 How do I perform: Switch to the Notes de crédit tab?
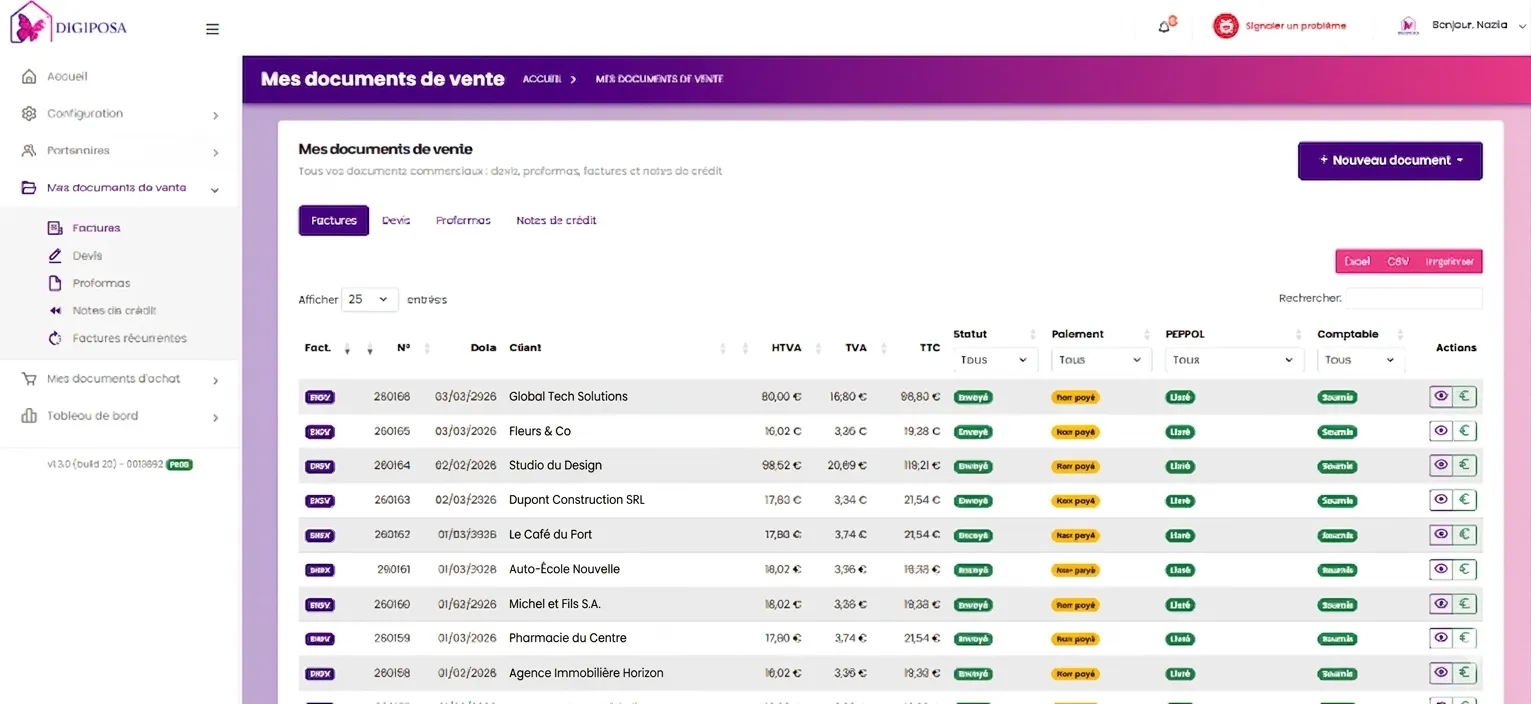tap(556, 220)
